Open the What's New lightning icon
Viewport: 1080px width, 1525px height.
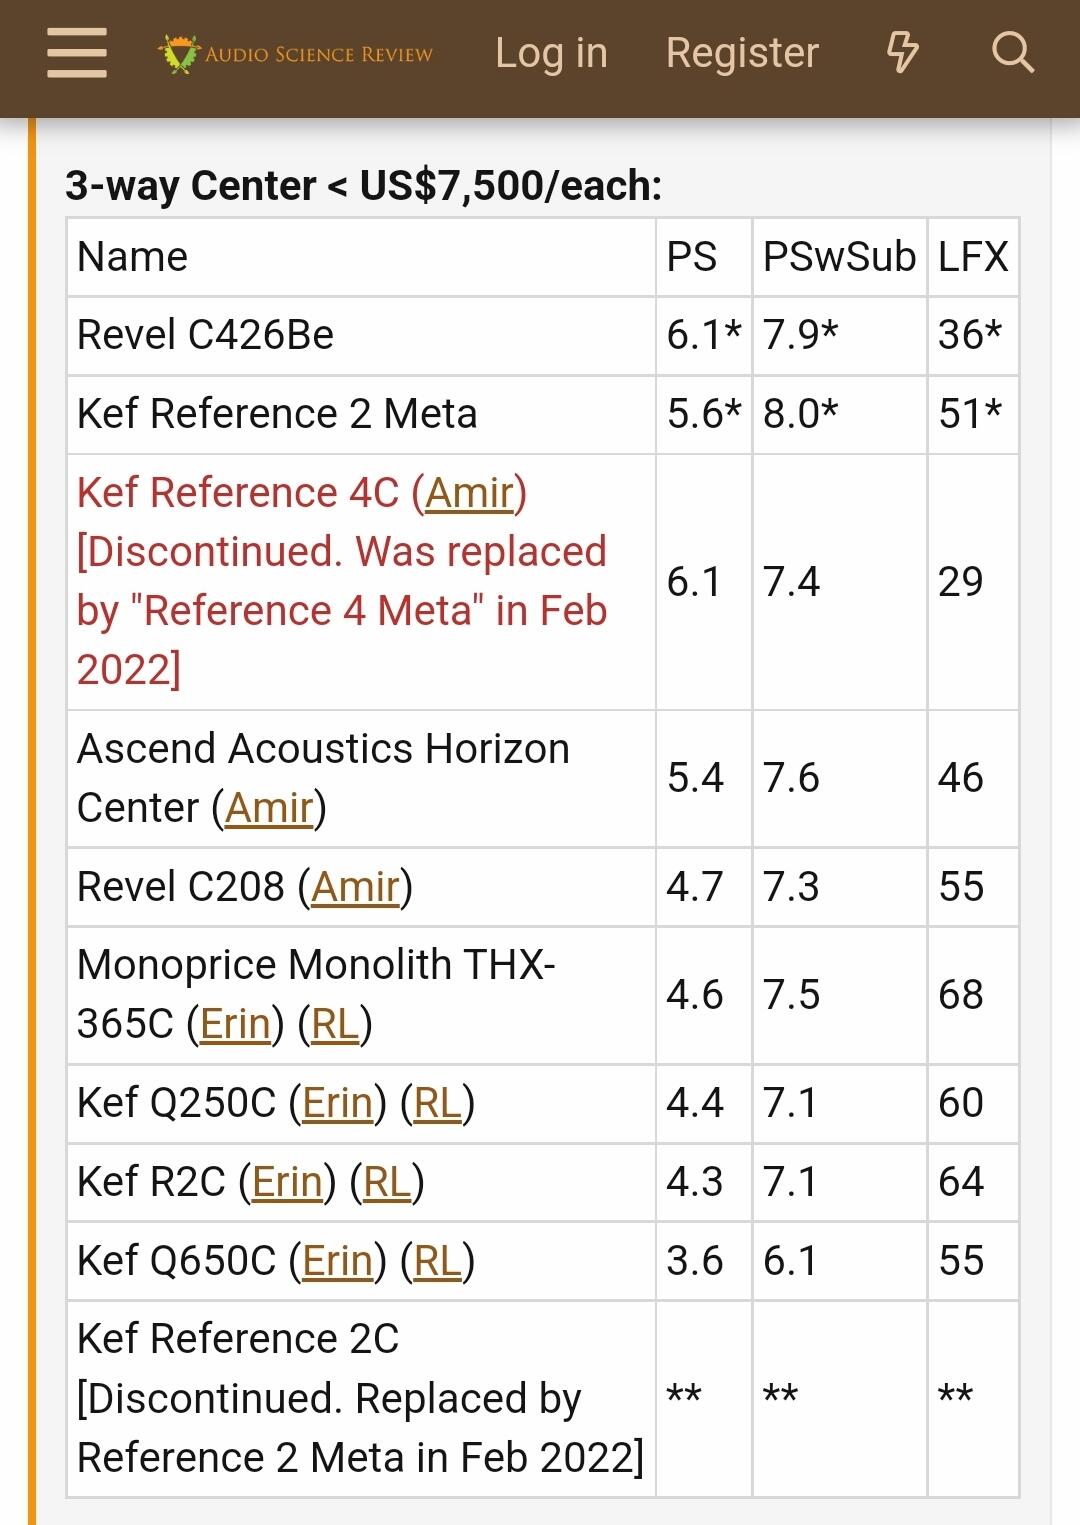(x=902, y=52)
